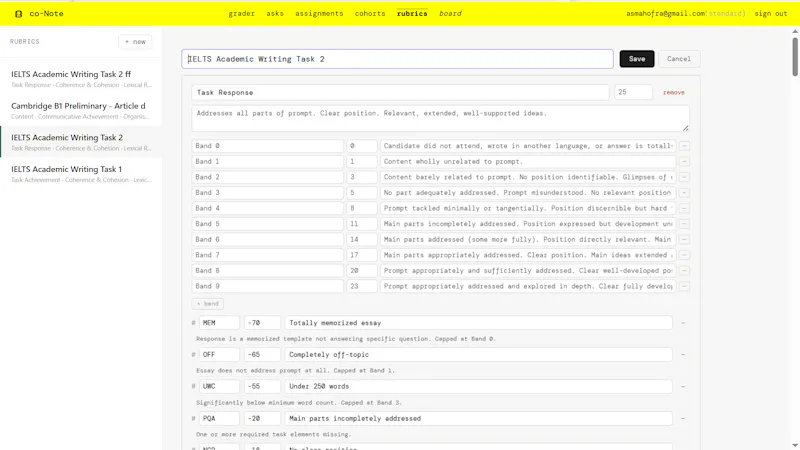This screenshot has height=450, width=800.
Task: Remove the Band 7 row with minus button
Action: coord(684,255)
